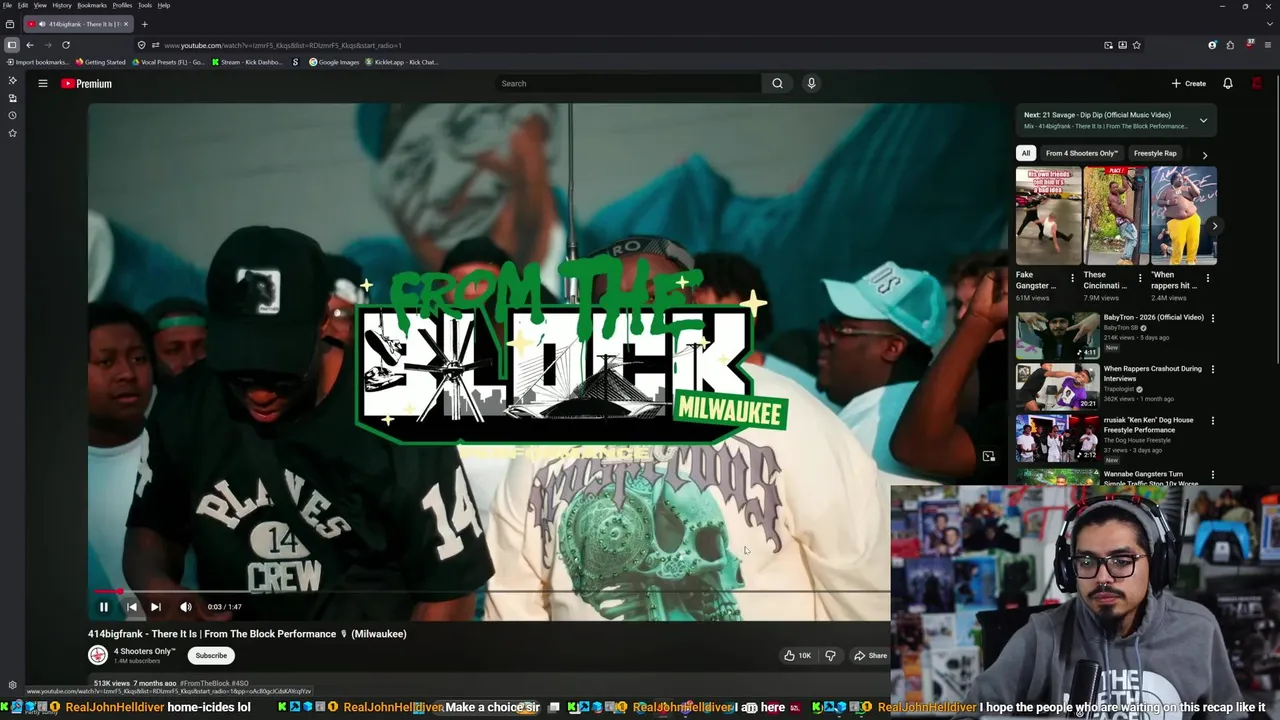Screen dimensions: 1280x720
Task: Like the video showing 10K
Action: [798, 656]
